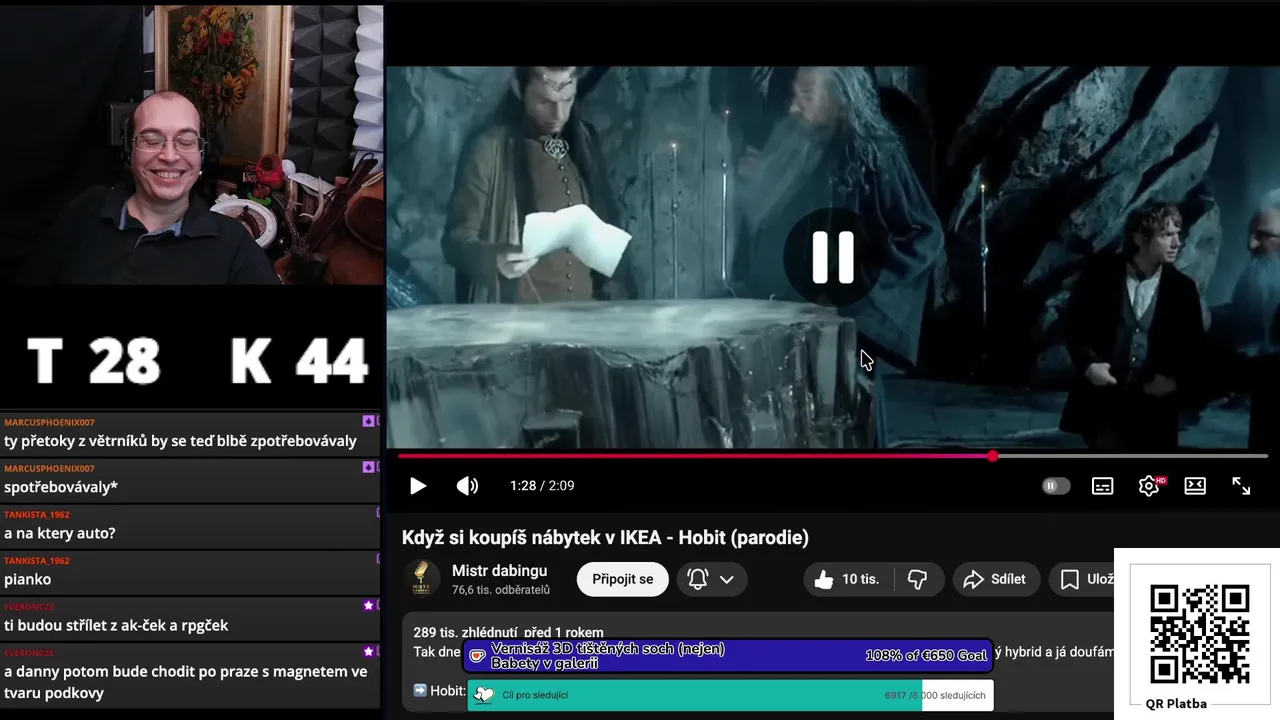Switch to theater mode
1280x720 pixels.
1195,486
